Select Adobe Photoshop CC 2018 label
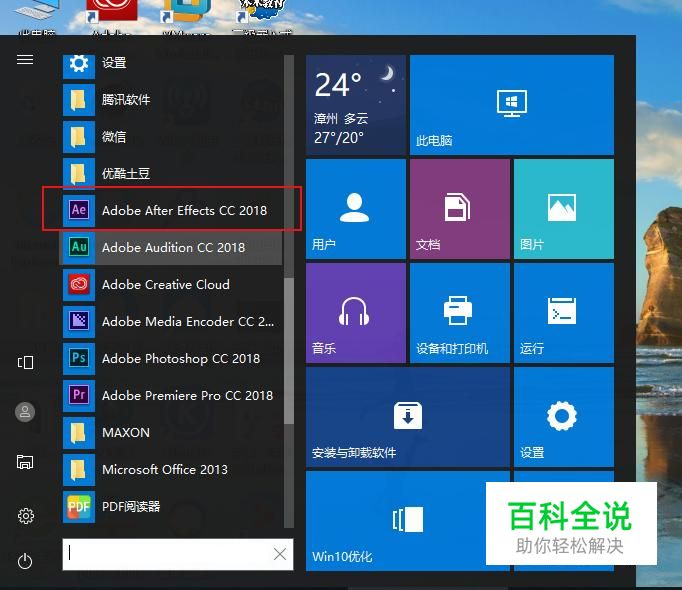Image resolution: width=682 pixels, height=590 pixels. [181, 359]
